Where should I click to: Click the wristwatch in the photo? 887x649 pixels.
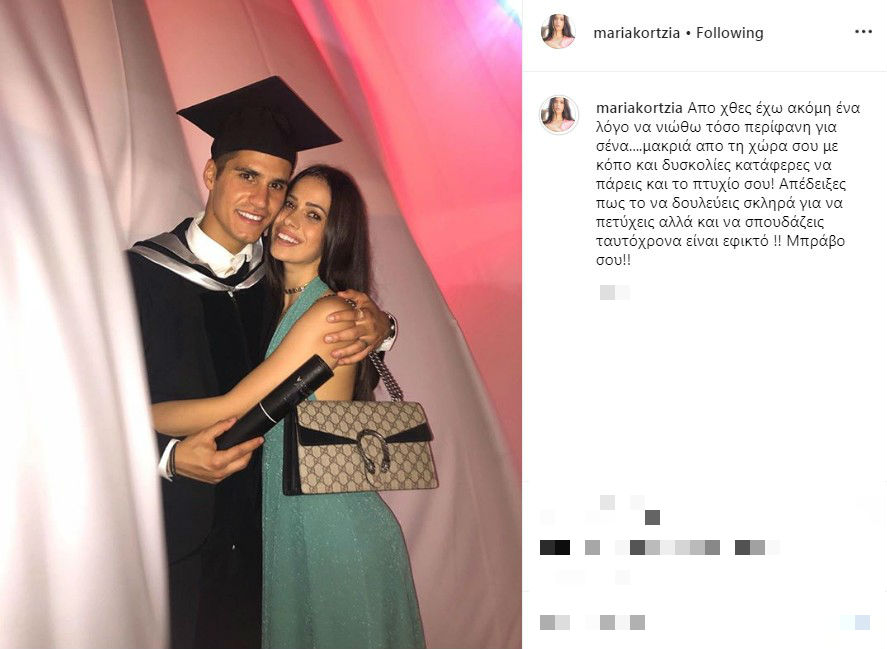389,333
